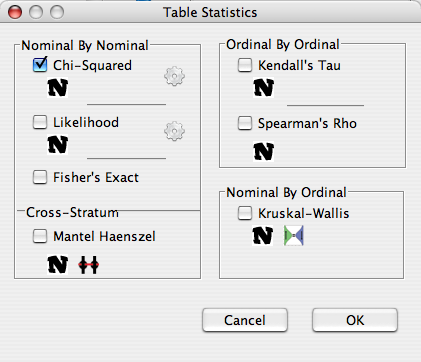Click the N icon under Kruskal-Wallis
421x362 pixels.
click(x=263, y=236)
